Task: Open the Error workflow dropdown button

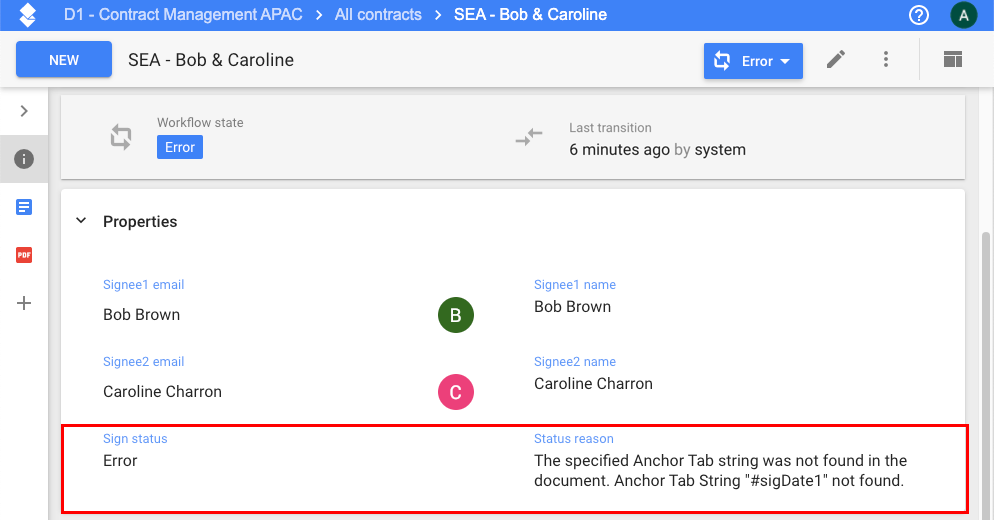Action: click(x=753, y=61)
